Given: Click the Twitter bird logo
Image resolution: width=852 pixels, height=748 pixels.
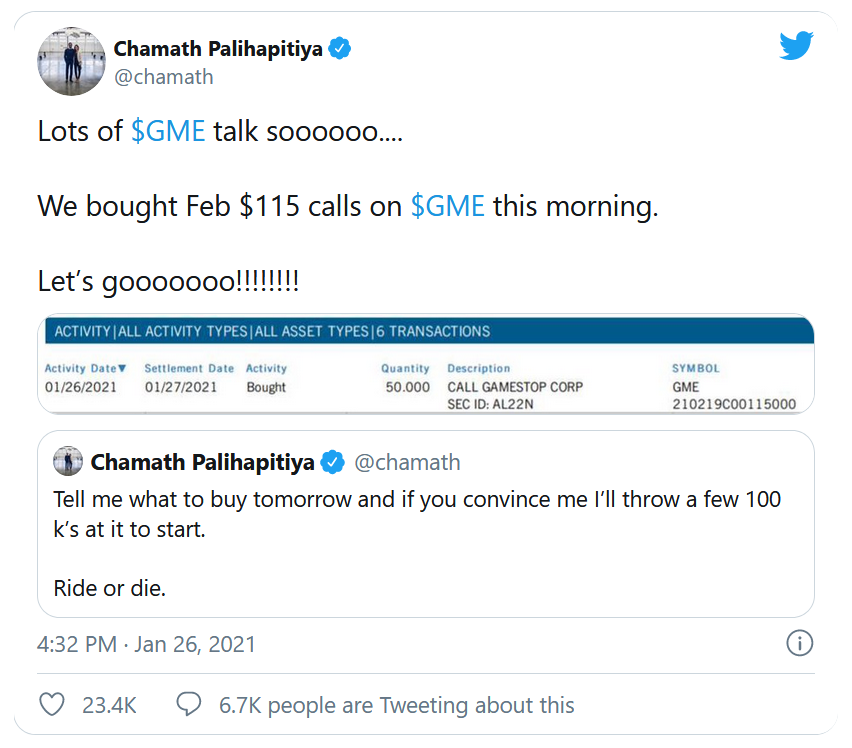Looking at the screenshot, I should tap(796, 45).
